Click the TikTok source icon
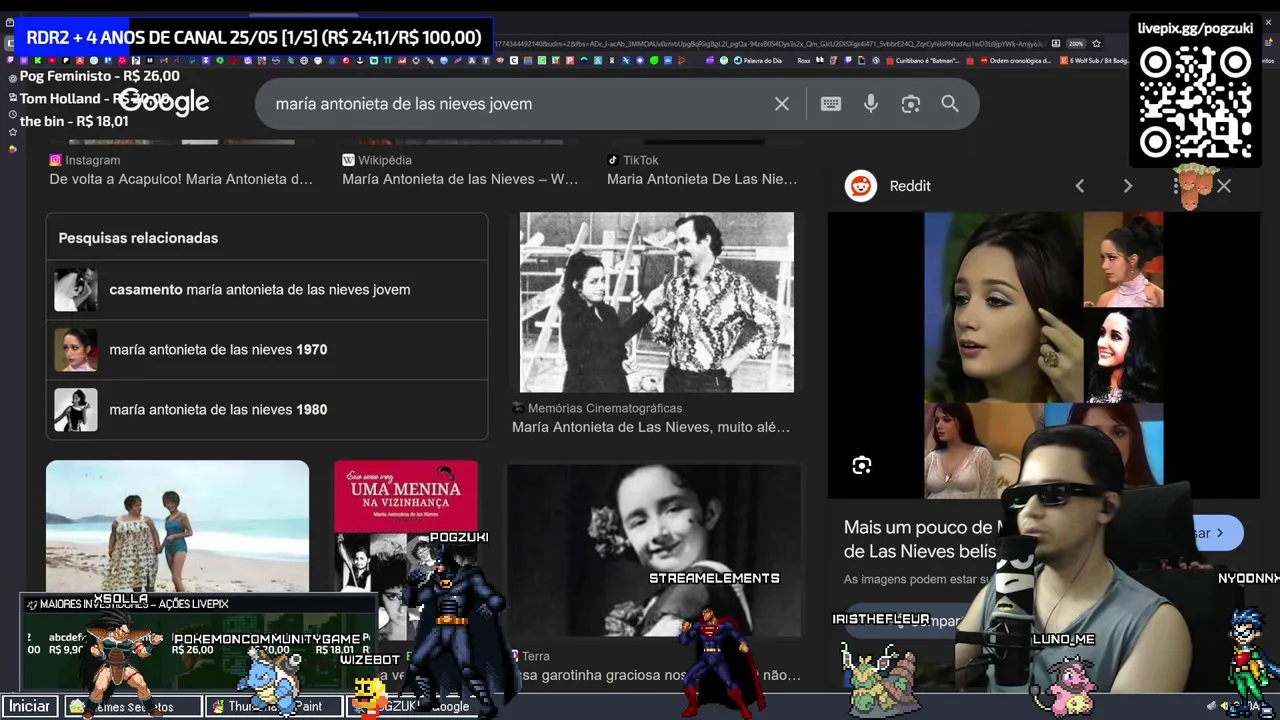 [x=613, y=160]
